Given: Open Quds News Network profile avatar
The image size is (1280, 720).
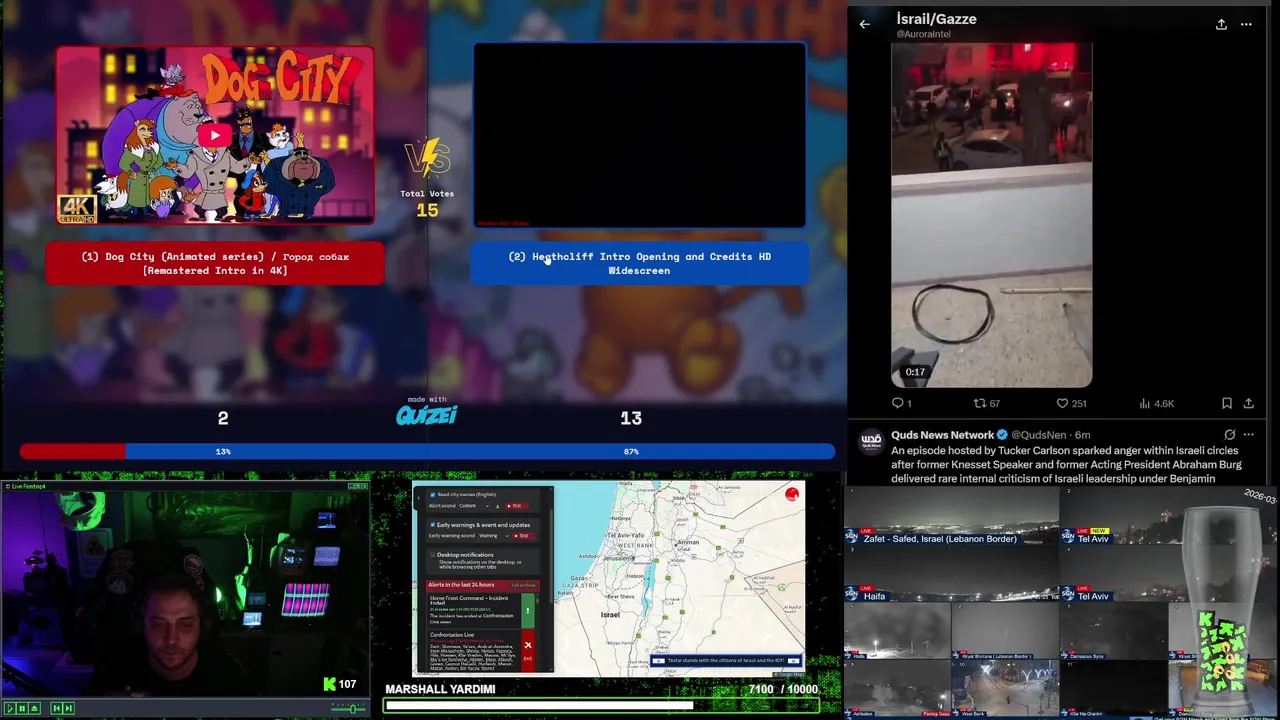Looking at the screenshot, I should pyautogui.click(x=871, y=440).
